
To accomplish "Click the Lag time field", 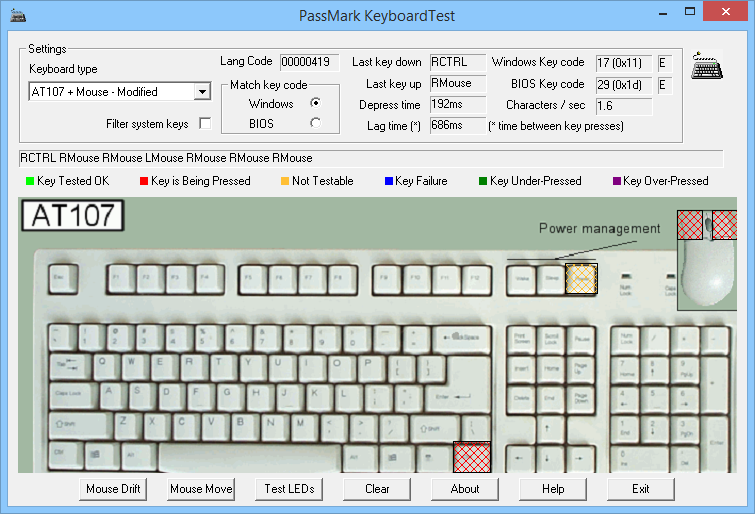I will click(x=457, y=125).
